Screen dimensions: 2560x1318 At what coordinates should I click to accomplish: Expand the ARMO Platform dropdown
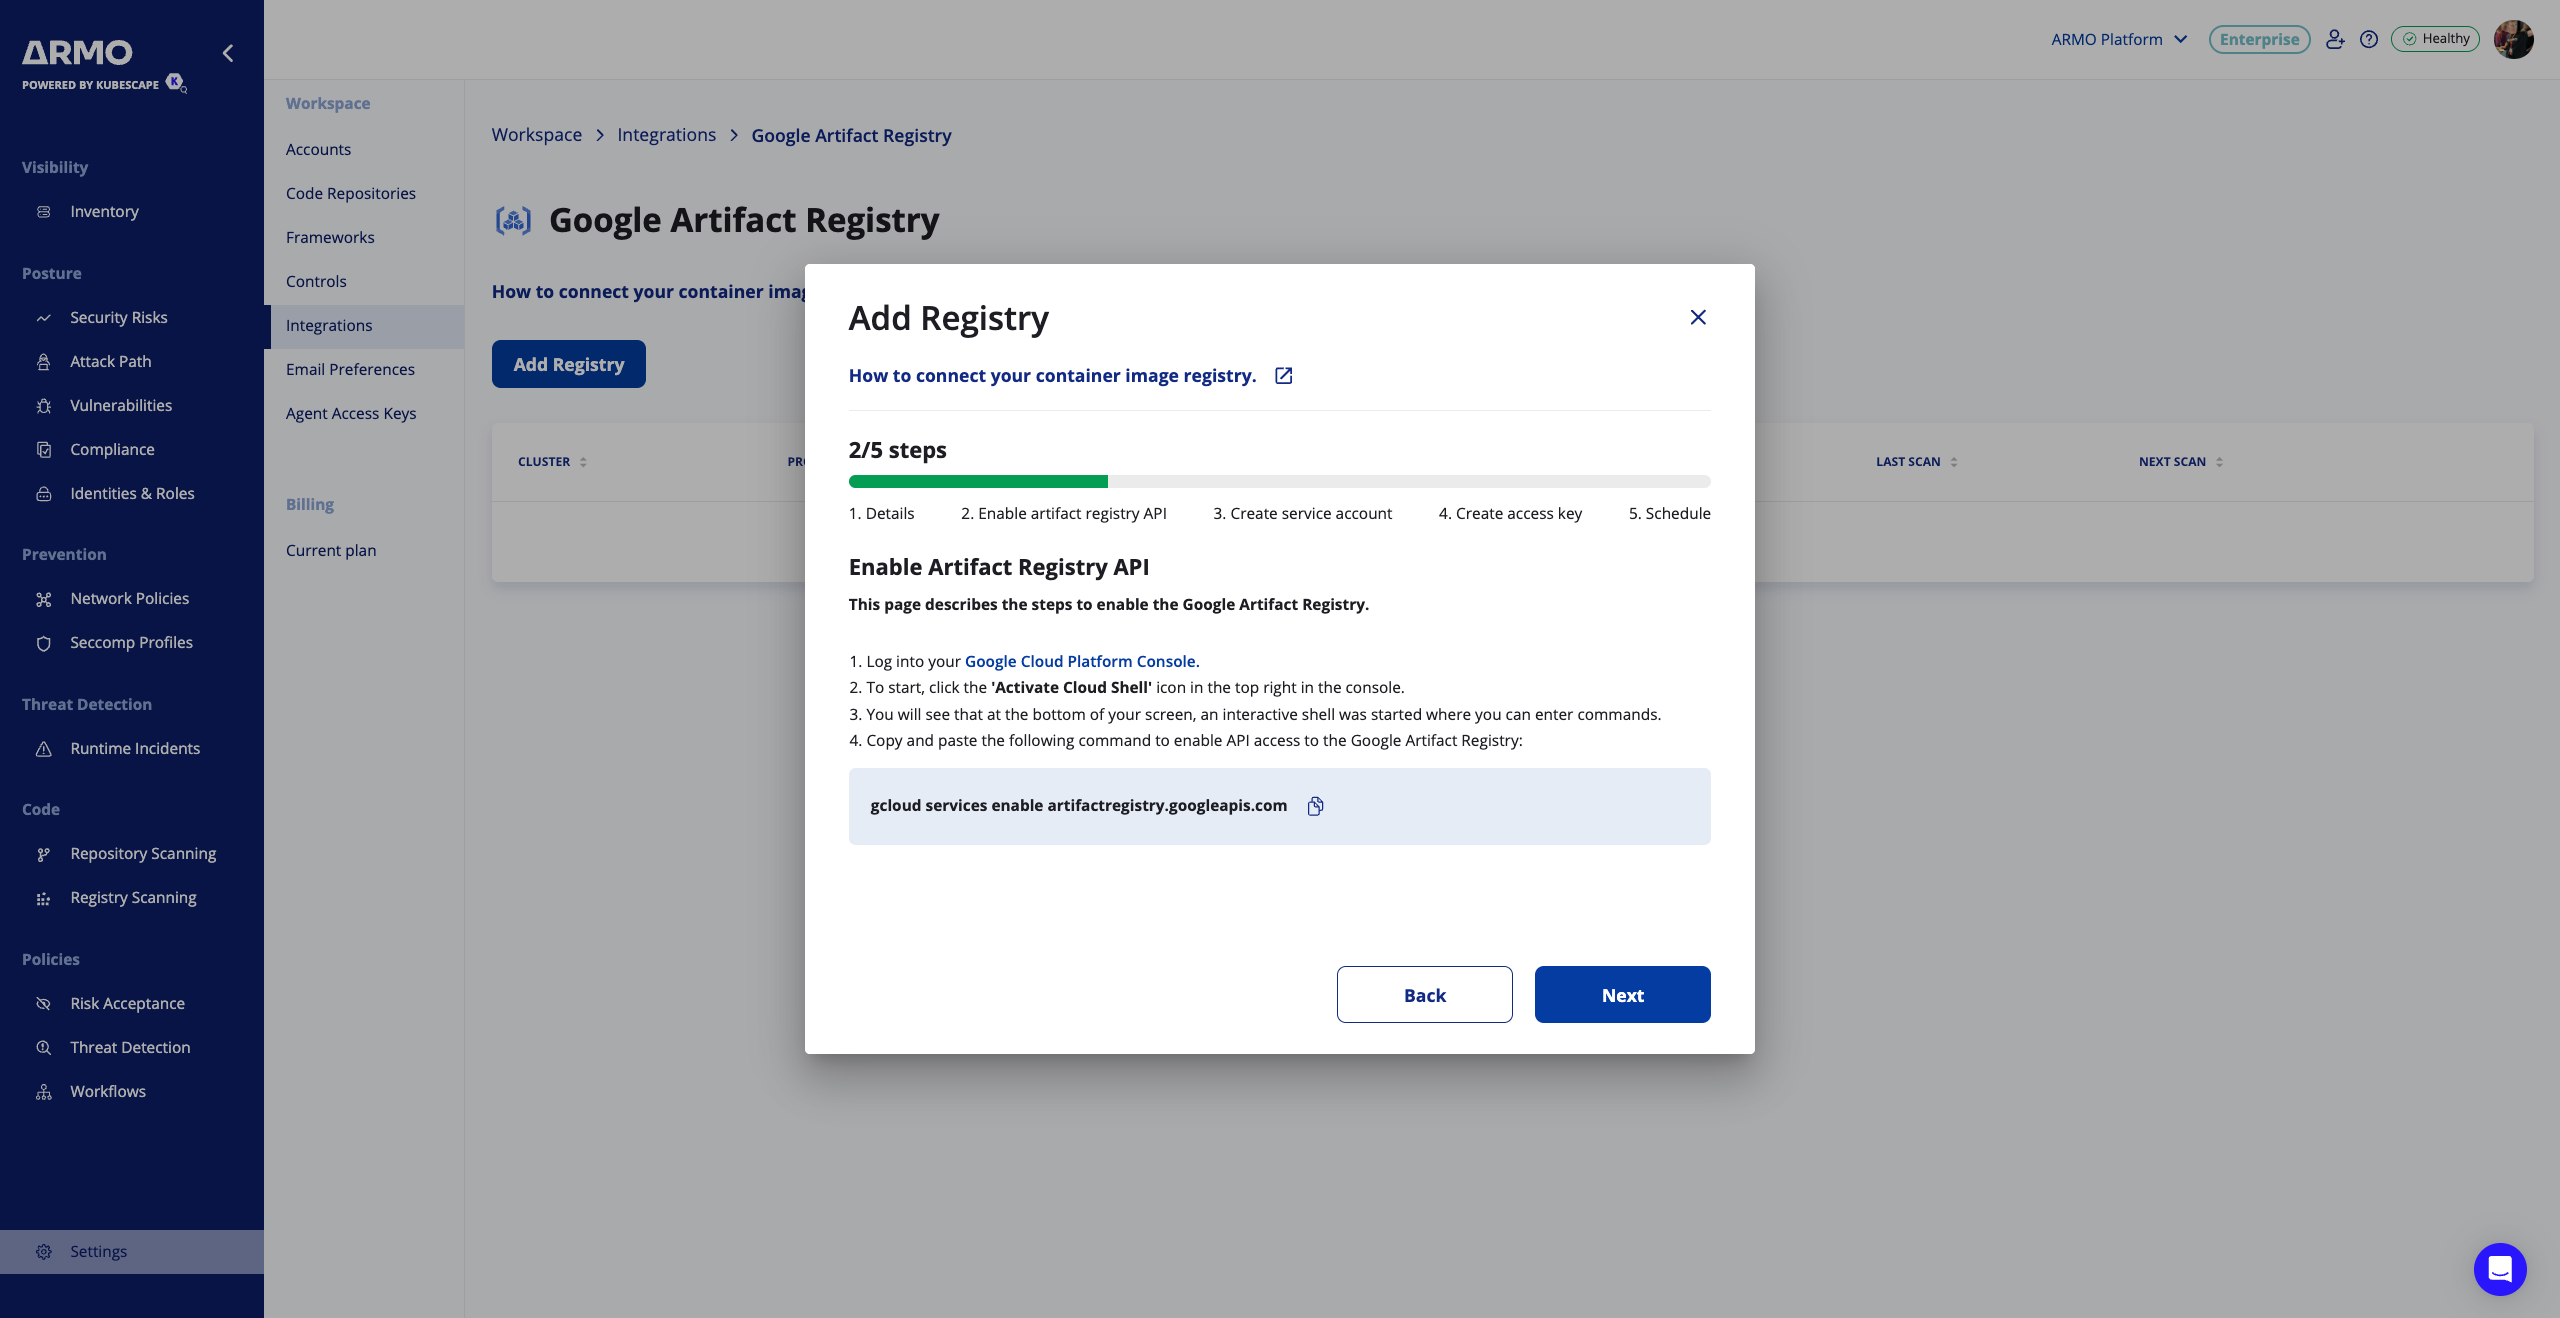(2118, 39)
